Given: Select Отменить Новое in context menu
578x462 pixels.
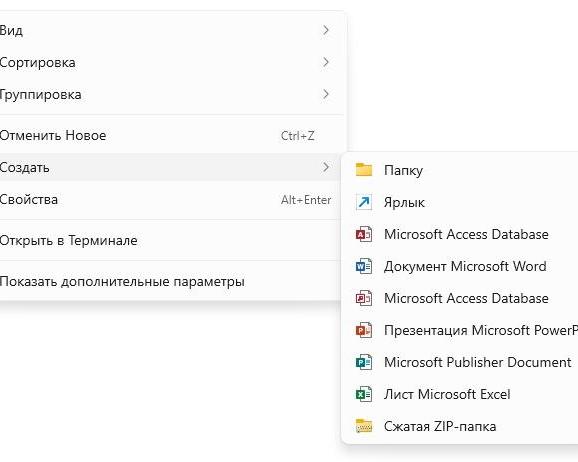Looking at the screenshot, I should click(x=170, y=135).
